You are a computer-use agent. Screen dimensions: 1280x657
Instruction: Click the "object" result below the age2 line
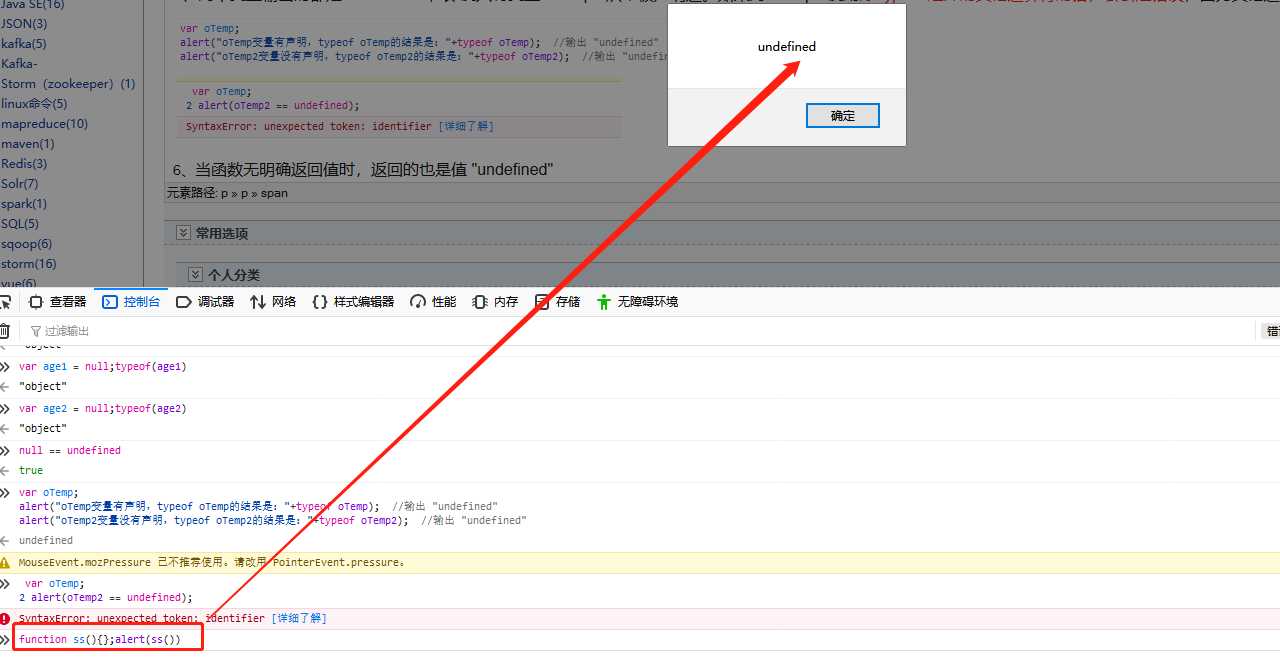43,429
